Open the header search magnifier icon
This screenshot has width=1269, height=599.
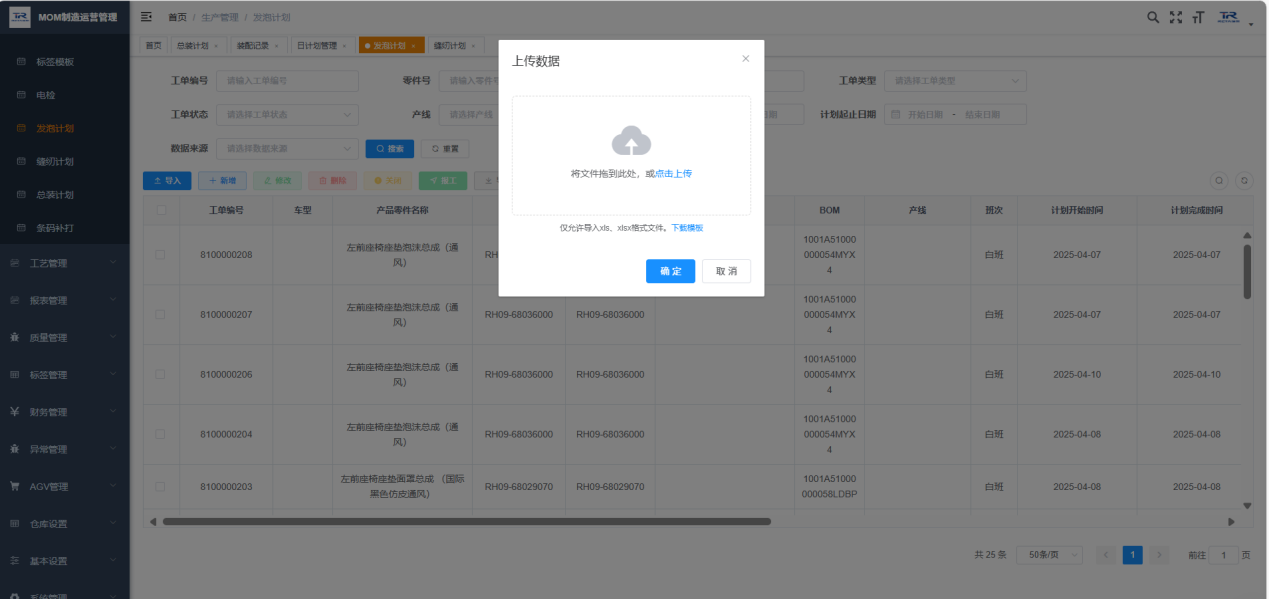tap(1153, 17)
